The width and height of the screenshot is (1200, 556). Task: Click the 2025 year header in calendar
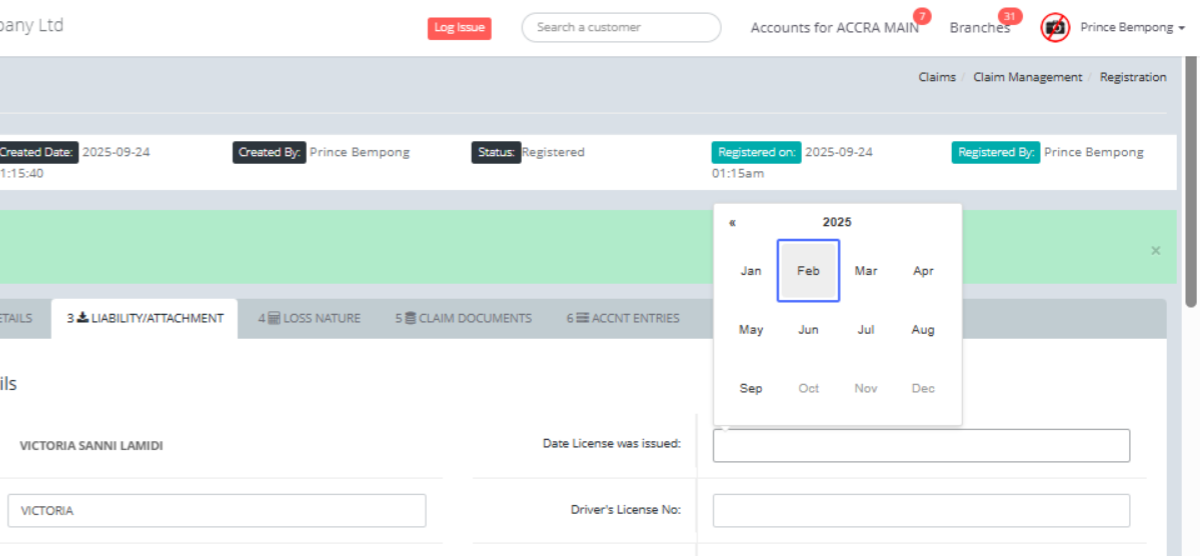pos(837,222)
